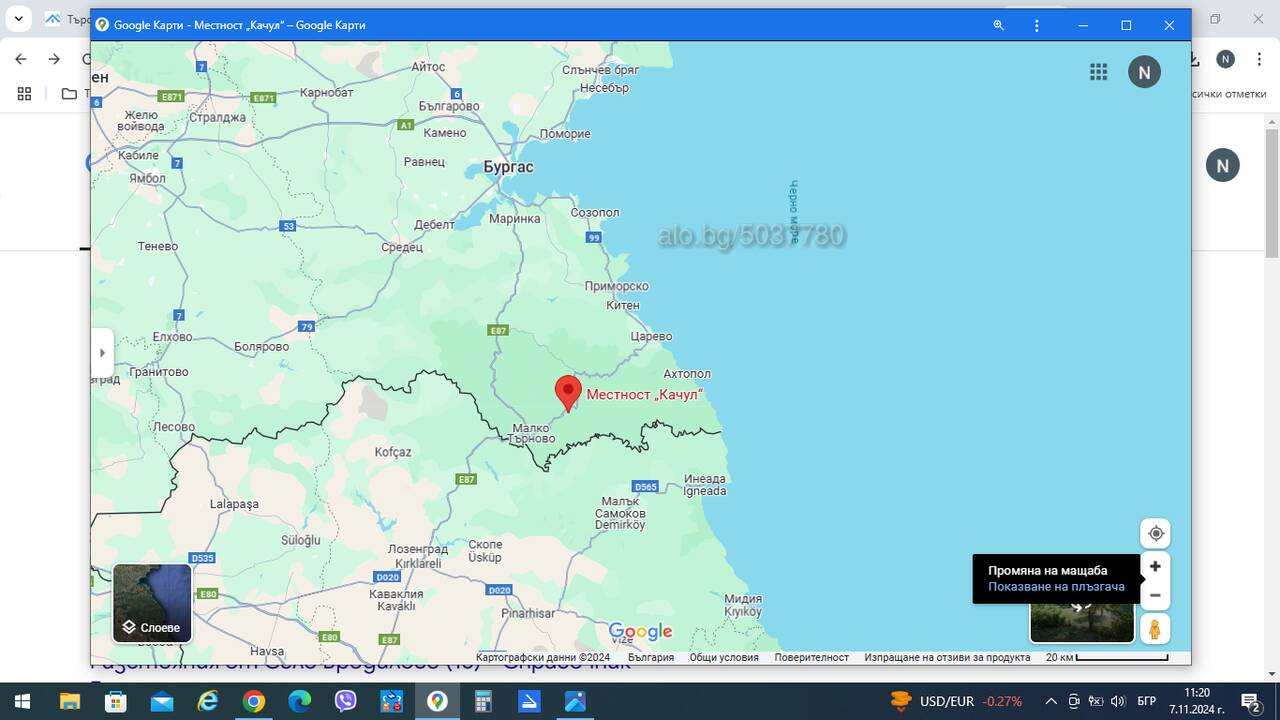Open the Photos app from the taskbar
Image resolution: width=1280 pixels, height=720 pixels.
click(x=575, y=701)
